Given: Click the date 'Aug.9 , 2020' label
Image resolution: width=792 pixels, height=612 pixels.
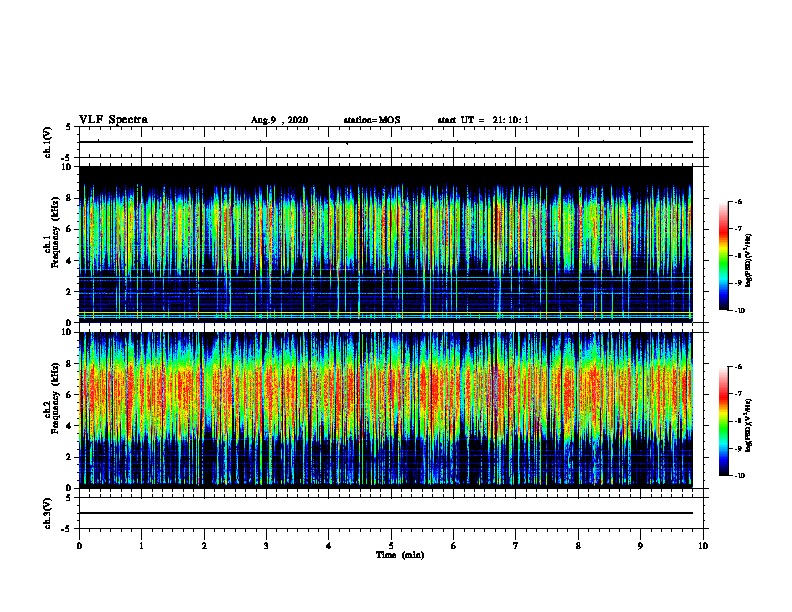Looking at the screenshot, I should pyautogui.click(x=279, y=120).
